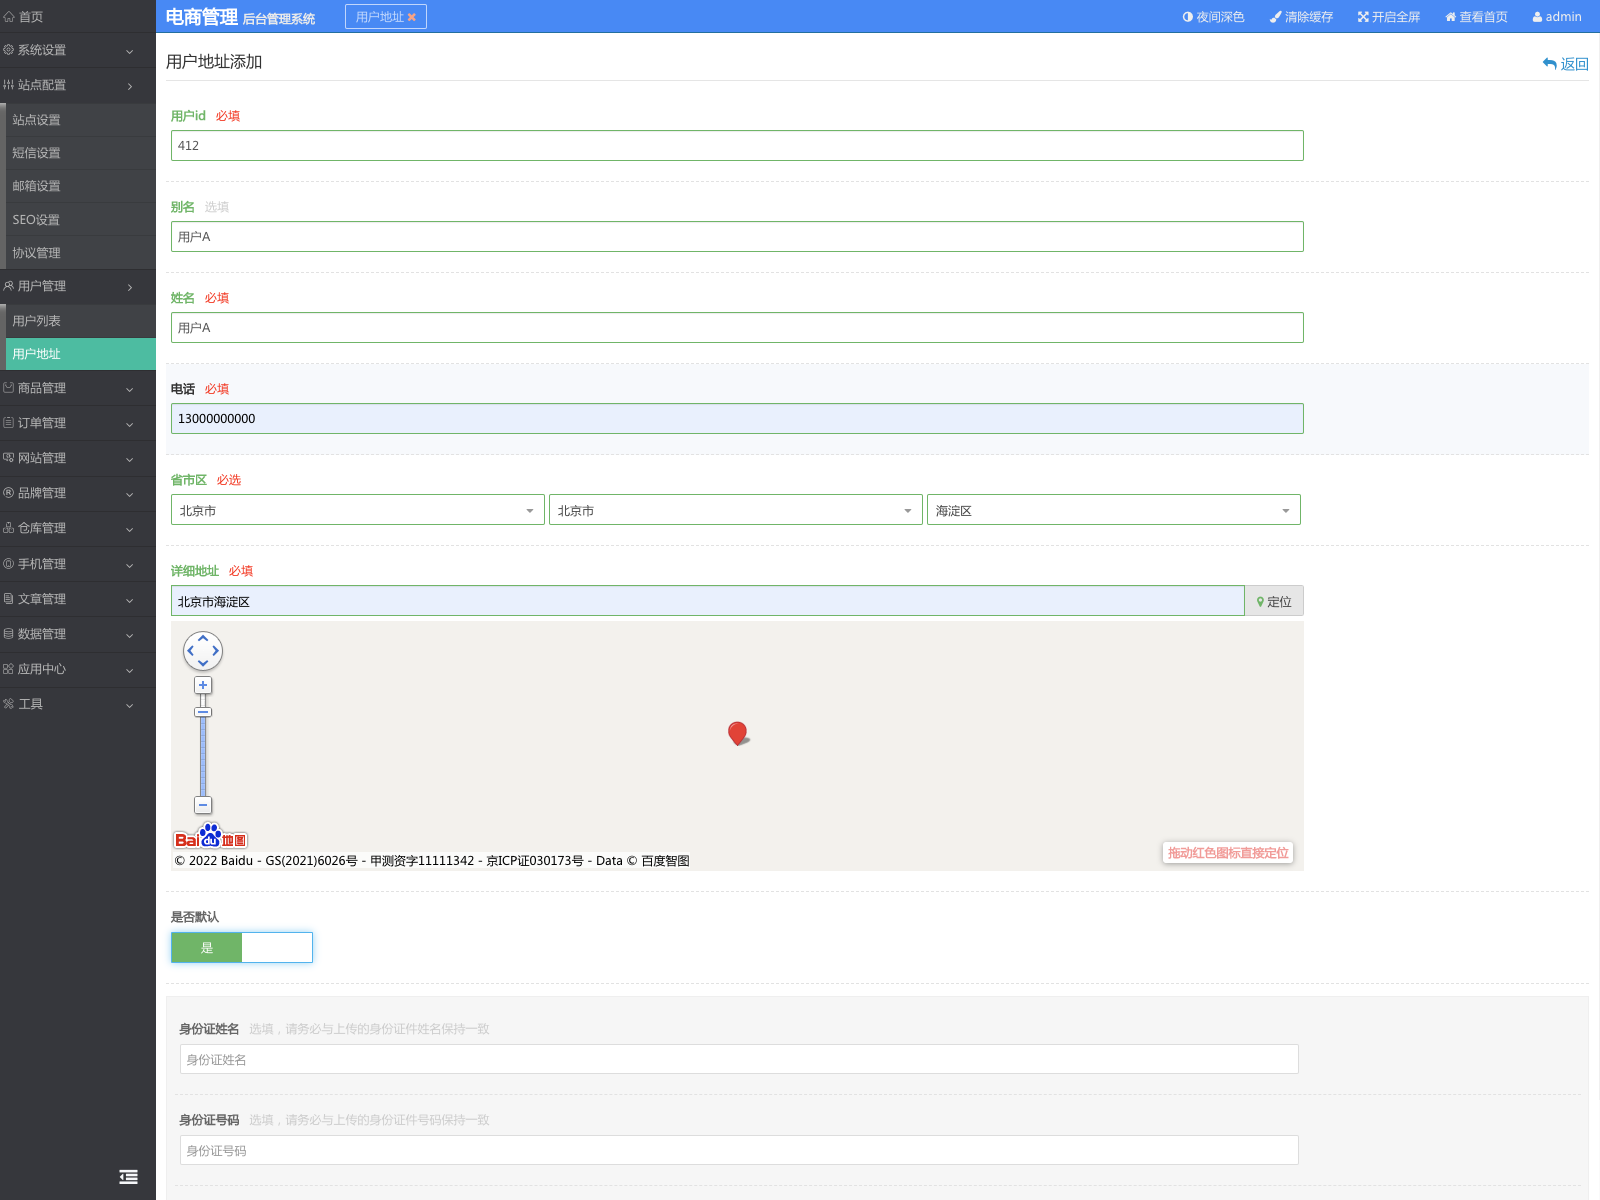
Task: Click the gear icon for 系统设置
Action: point(9,50)
